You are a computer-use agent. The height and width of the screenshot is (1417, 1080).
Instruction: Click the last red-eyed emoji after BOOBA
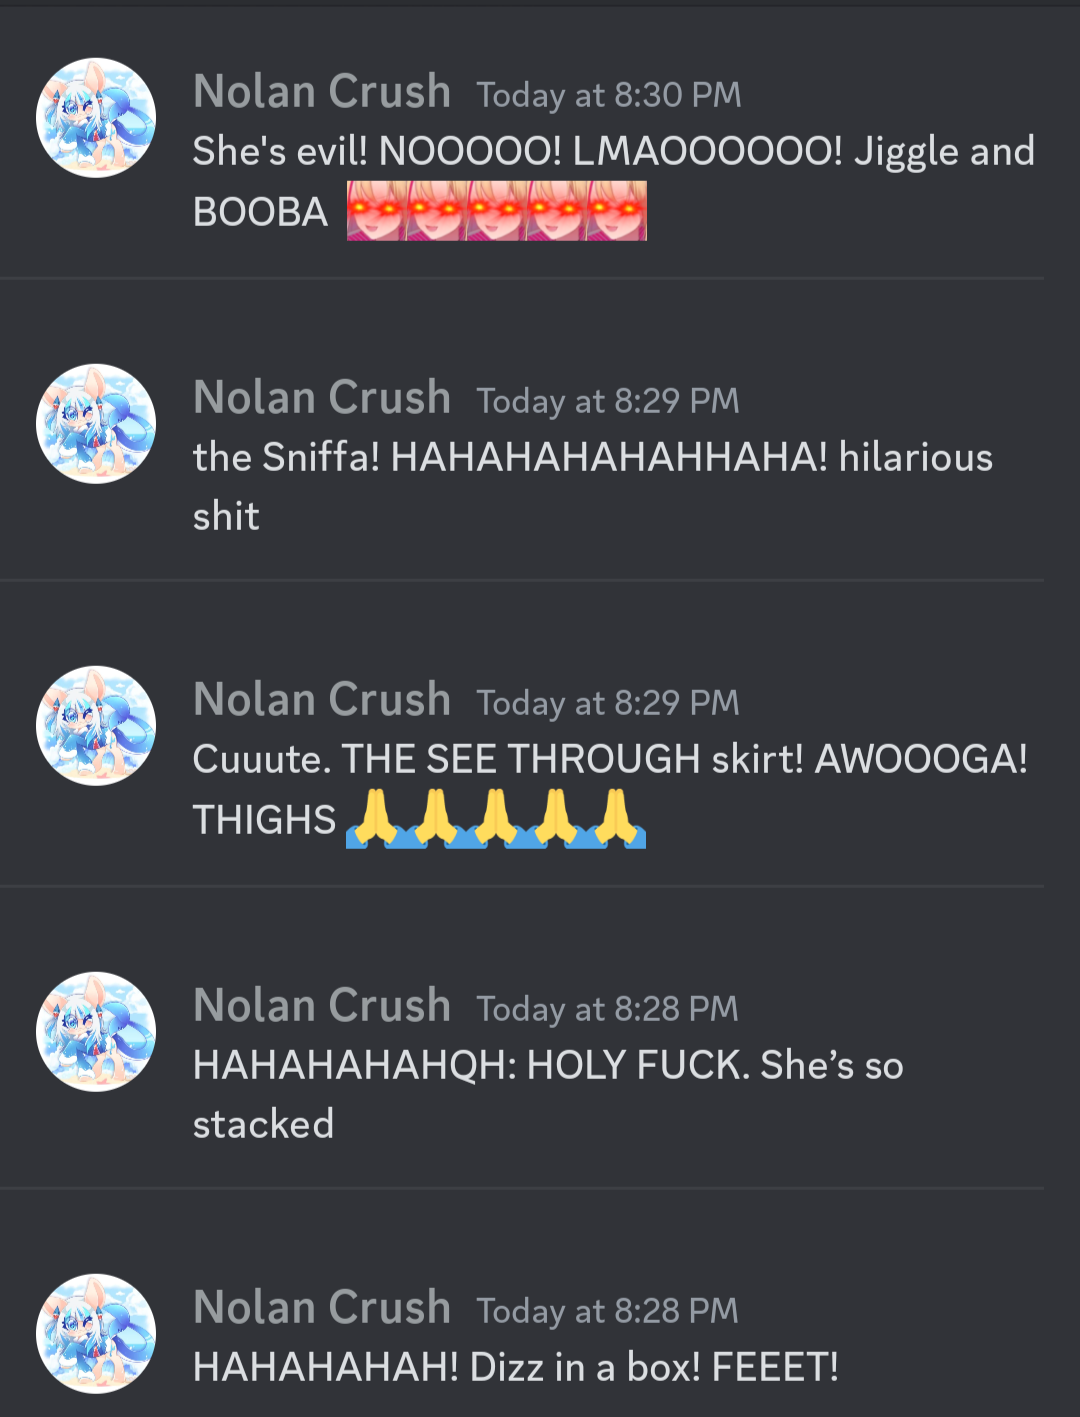(x=617, y=211)
